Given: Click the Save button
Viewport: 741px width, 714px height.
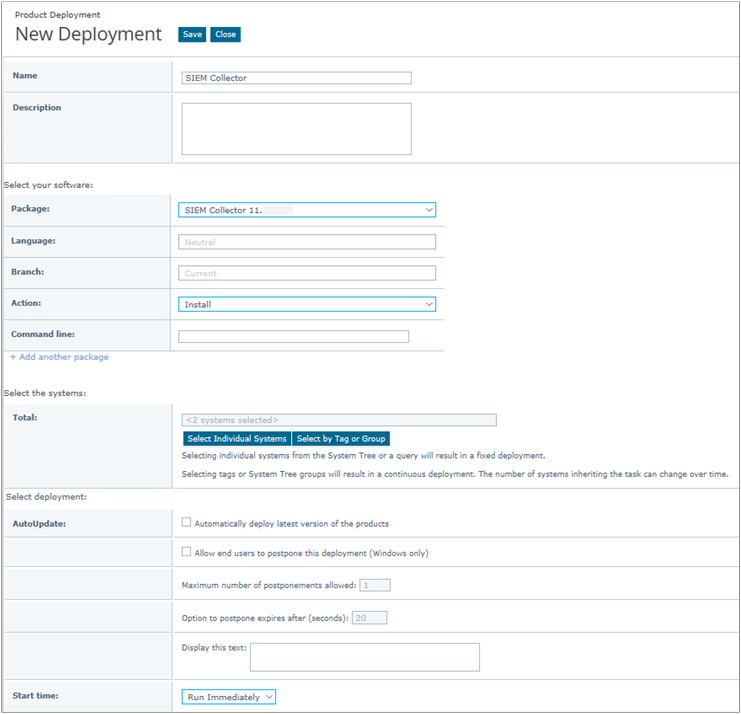Looking at the screenshot, I should (192, 34).
